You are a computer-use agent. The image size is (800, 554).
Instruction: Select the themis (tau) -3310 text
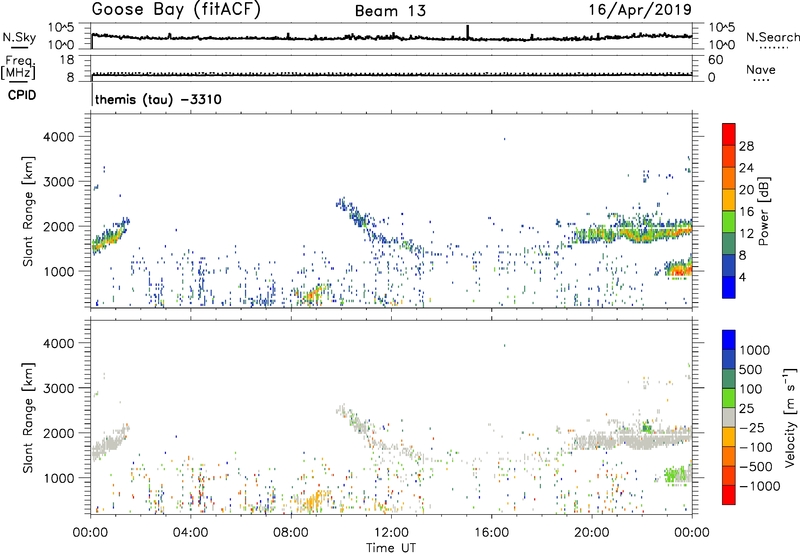[158, 99]
